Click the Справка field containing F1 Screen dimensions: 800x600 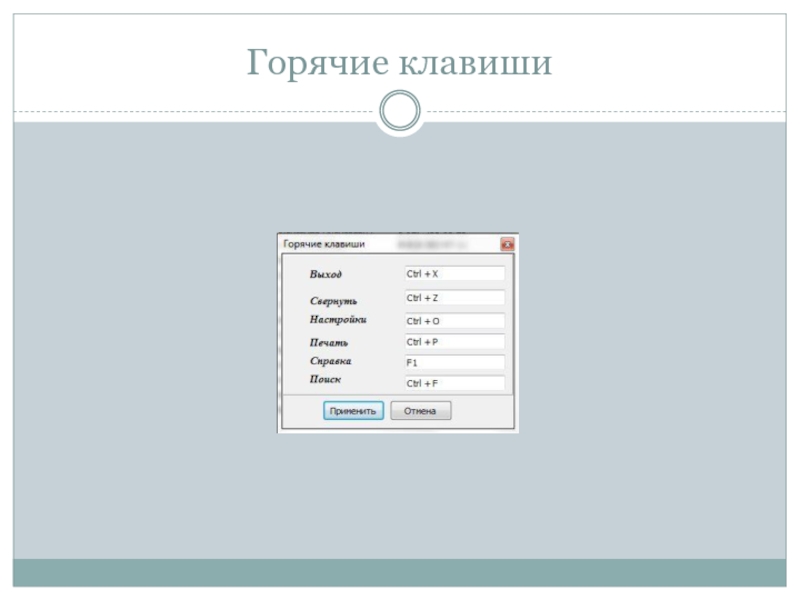coord(454,362)
